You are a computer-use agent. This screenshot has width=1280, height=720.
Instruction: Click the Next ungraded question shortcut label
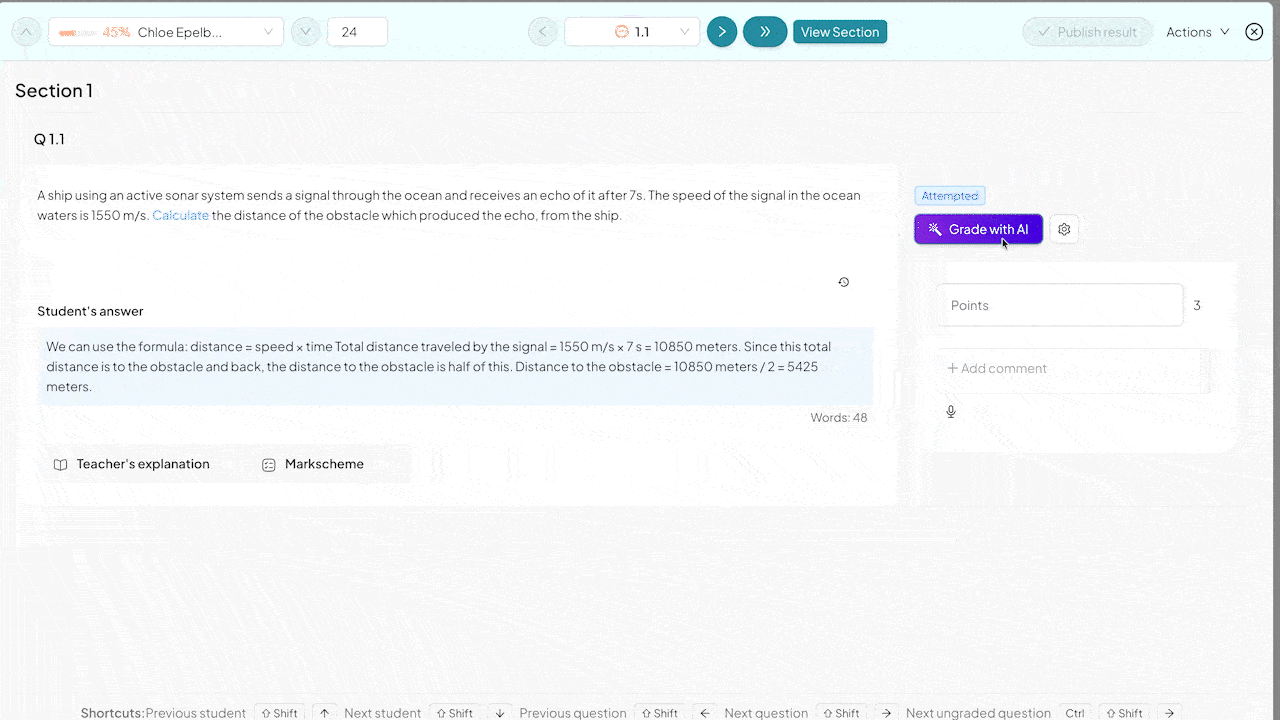click(978, 713)
